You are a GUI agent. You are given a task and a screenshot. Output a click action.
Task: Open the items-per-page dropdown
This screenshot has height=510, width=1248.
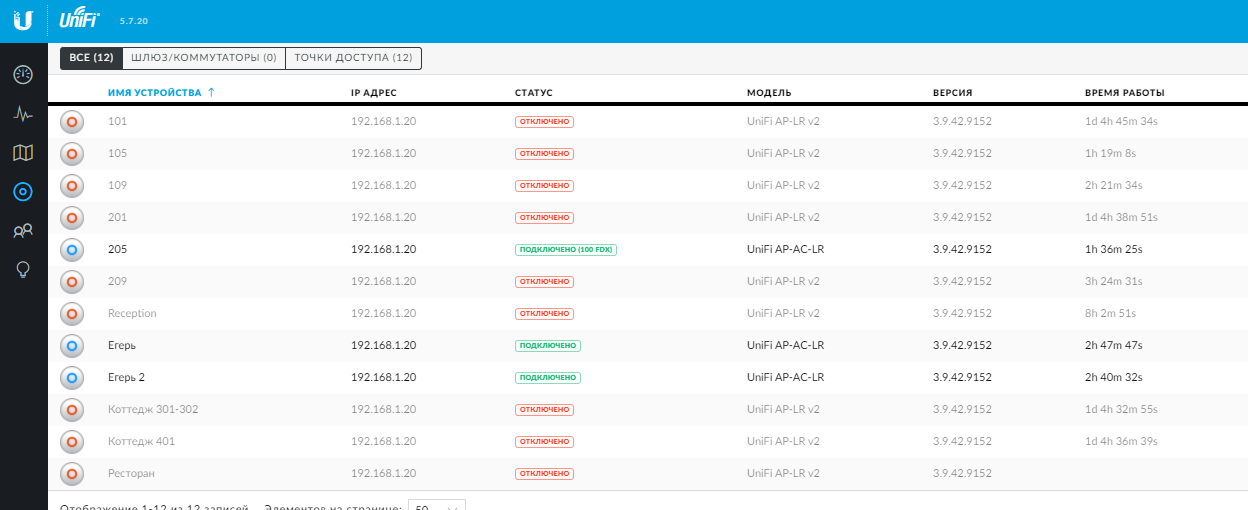click(436, 506)
